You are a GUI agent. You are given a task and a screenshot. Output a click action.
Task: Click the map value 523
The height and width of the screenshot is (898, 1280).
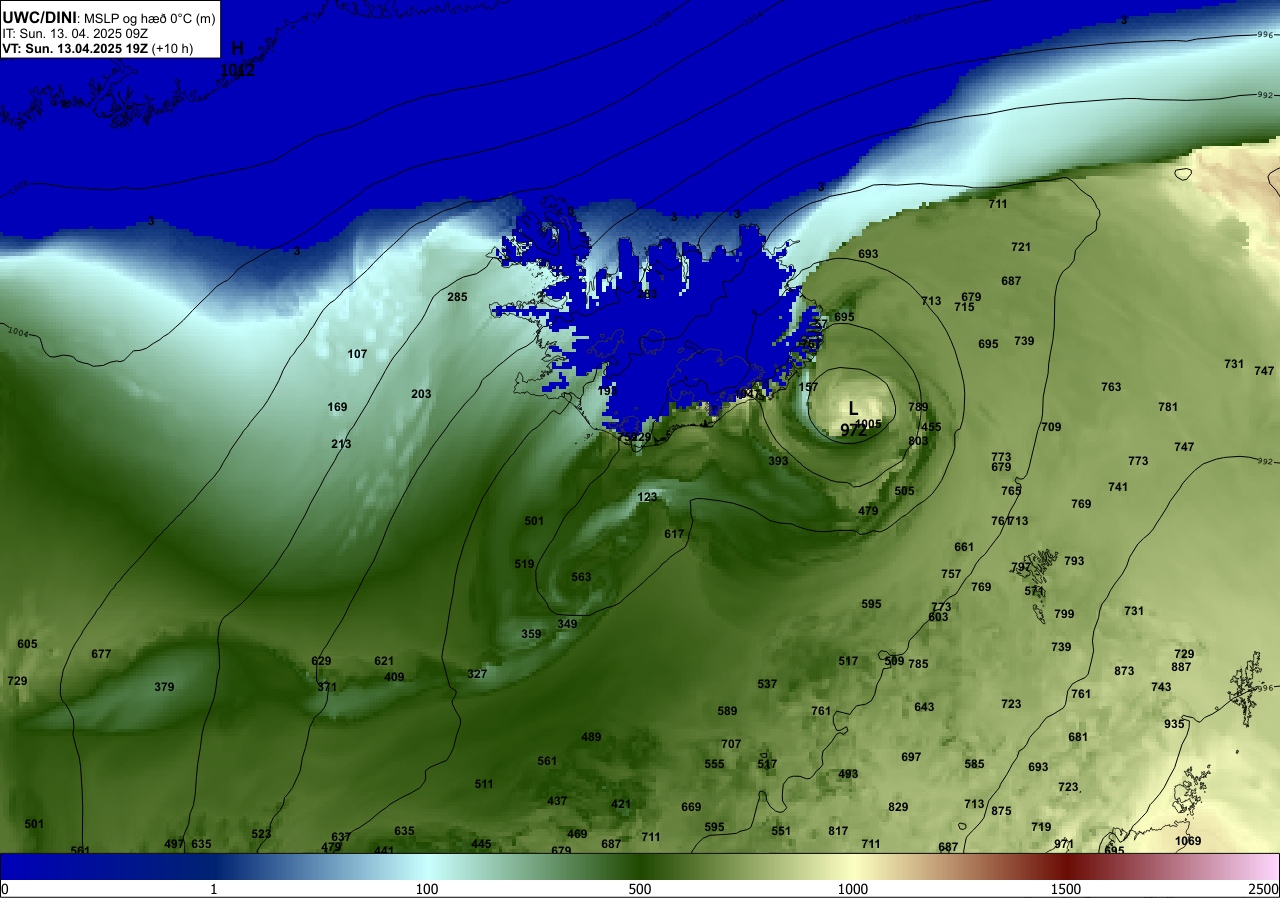point(261,834)
